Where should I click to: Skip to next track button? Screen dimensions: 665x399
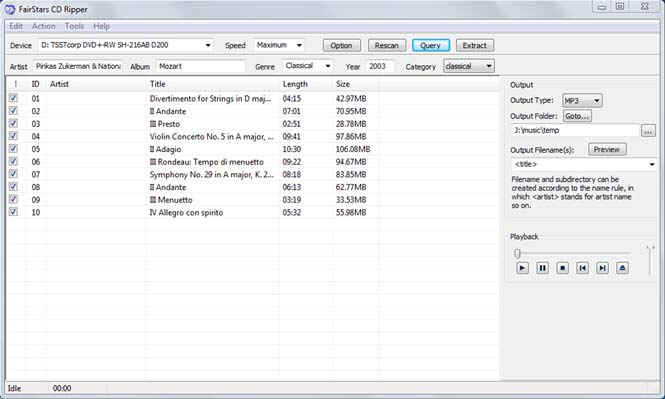coord(602,268)
